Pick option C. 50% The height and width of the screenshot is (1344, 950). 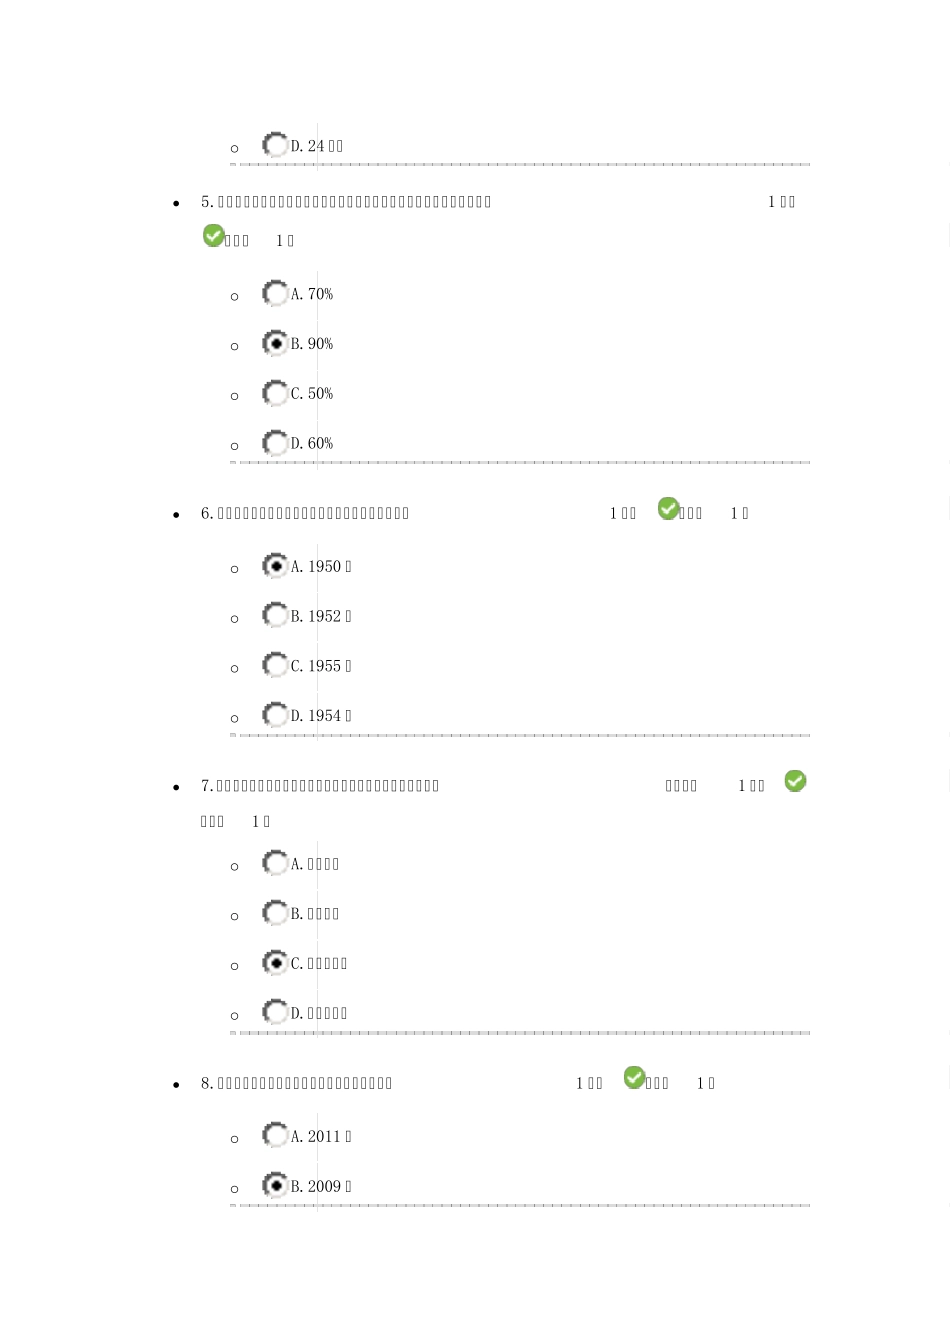tap(275, 394)
